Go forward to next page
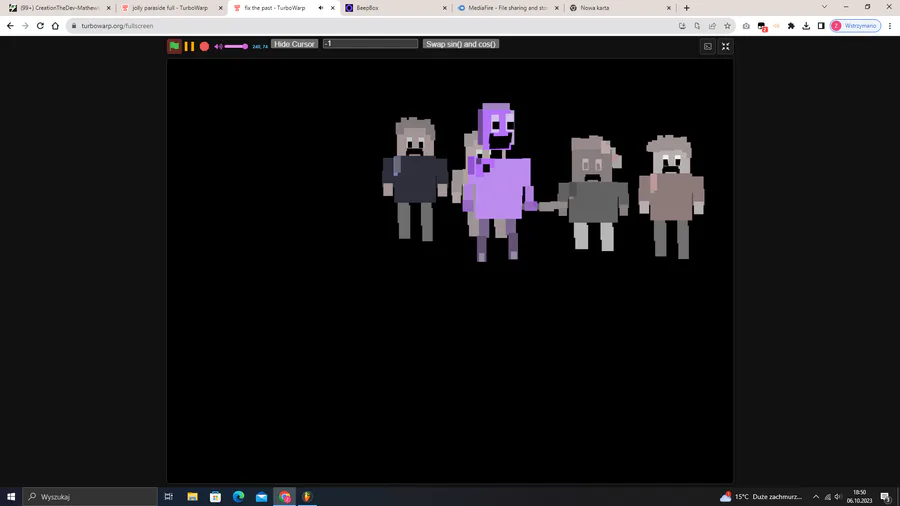This screenshot has height=506, width=900. point(25,26)
